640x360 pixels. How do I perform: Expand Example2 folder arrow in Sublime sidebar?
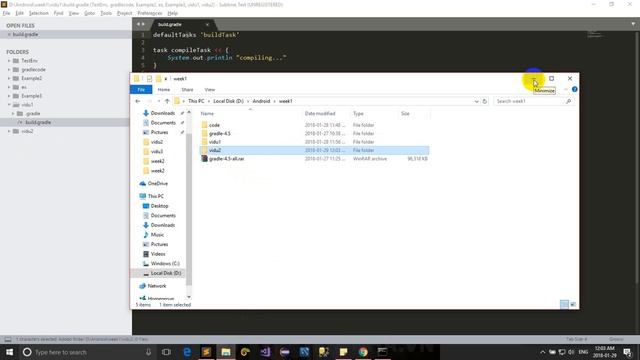(9, 78)
